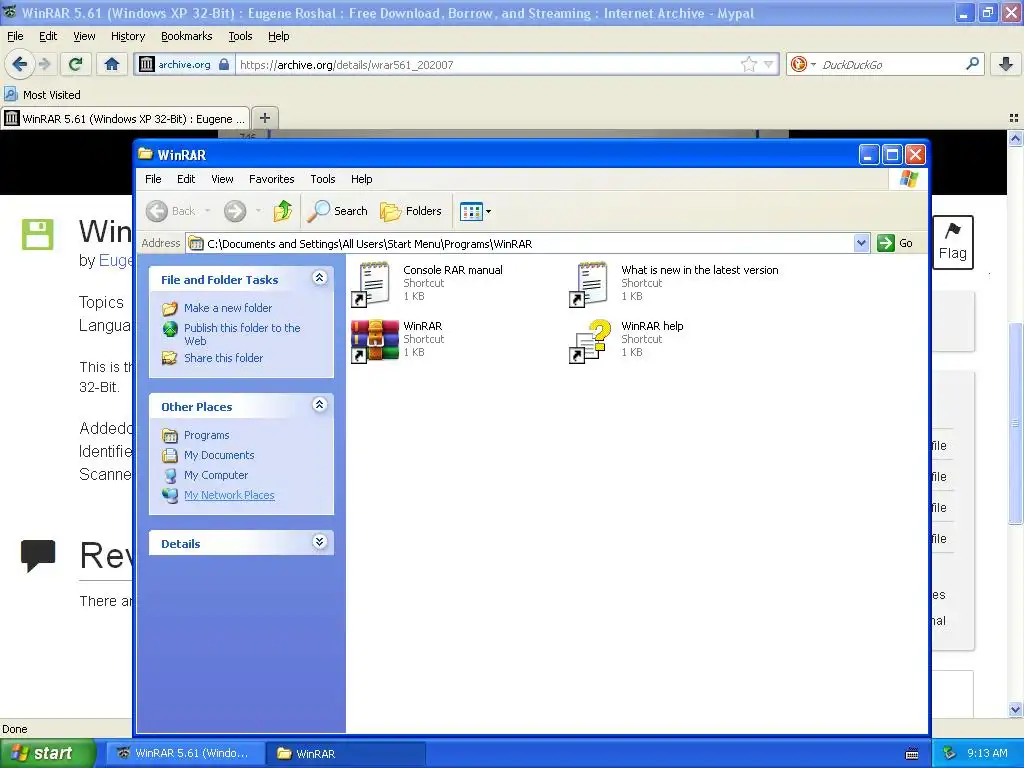Open the Help menu in WinRAR folder window

(x=361, y=179)
